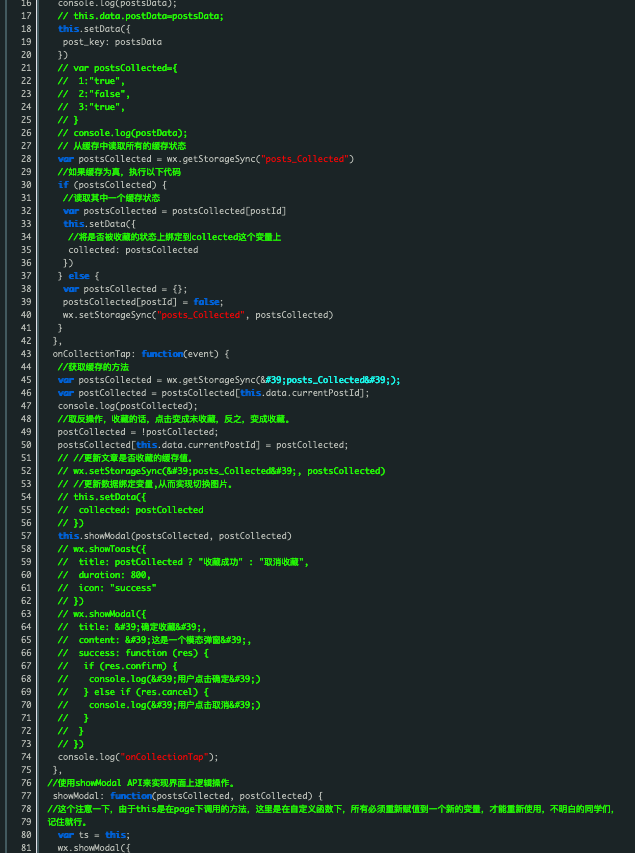
Task: Click the blue keyword "false" in the postsCollected[postId] assignment
Action: (206, 302)
